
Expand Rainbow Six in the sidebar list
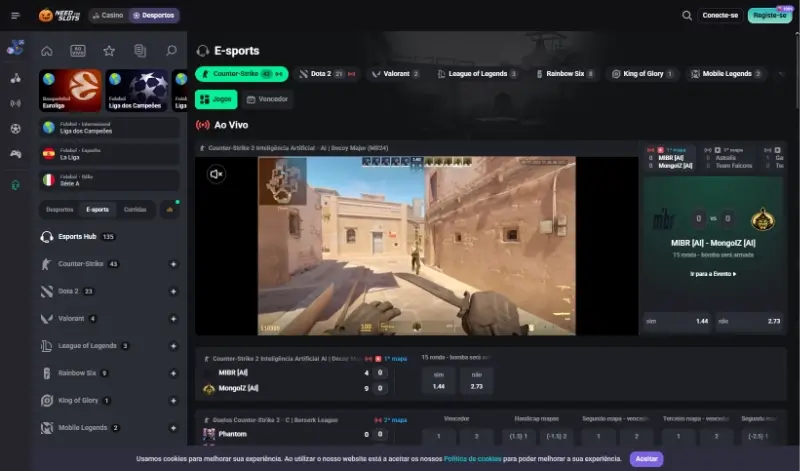point(173,374)
